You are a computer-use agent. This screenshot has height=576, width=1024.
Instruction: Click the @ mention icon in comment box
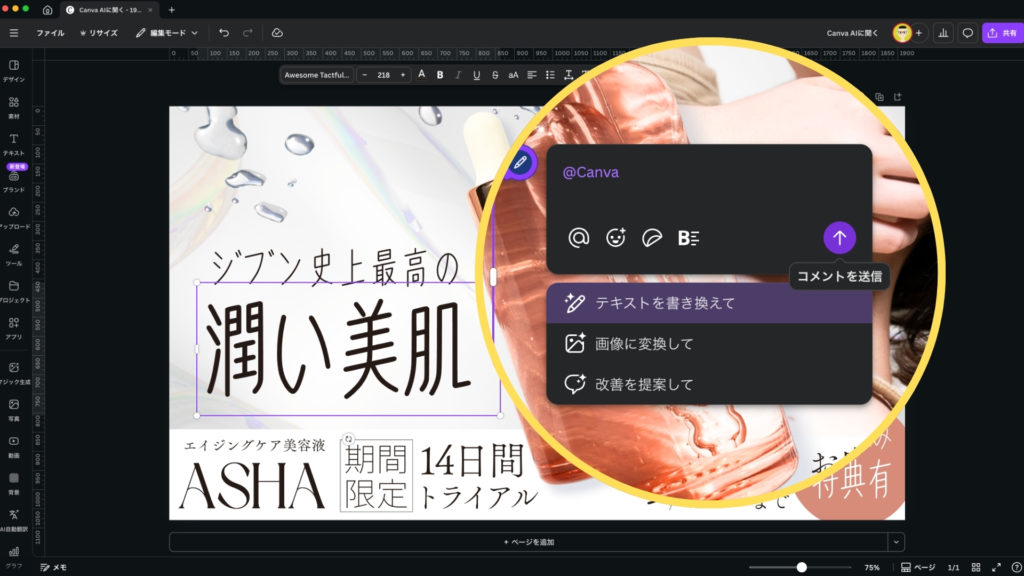[578, 238]
